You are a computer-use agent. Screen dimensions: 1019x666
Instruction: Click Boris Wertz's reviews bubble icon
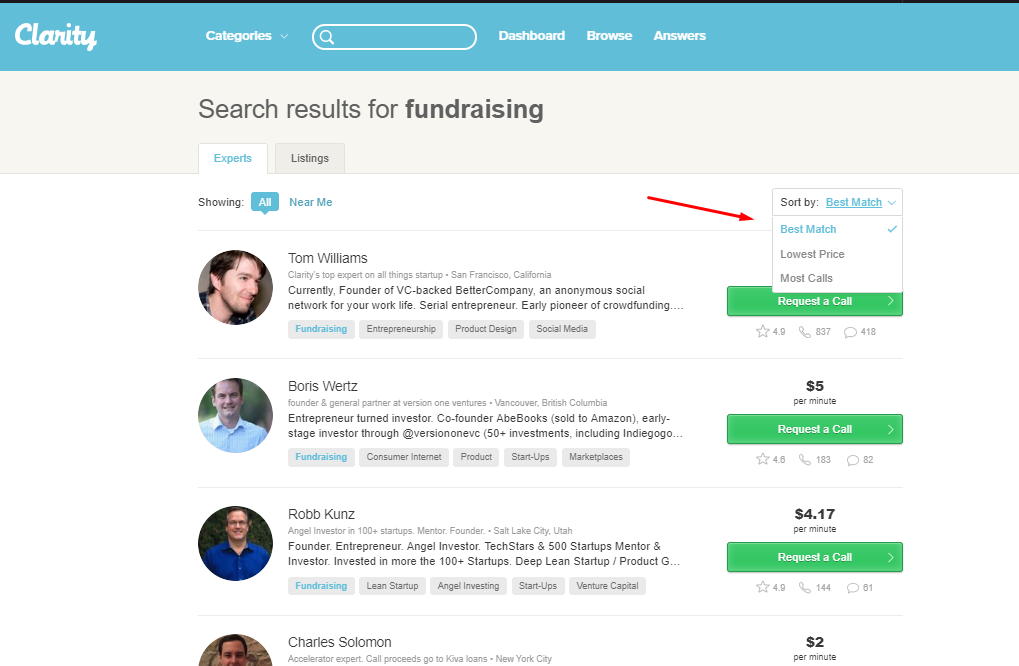(853, 460)
